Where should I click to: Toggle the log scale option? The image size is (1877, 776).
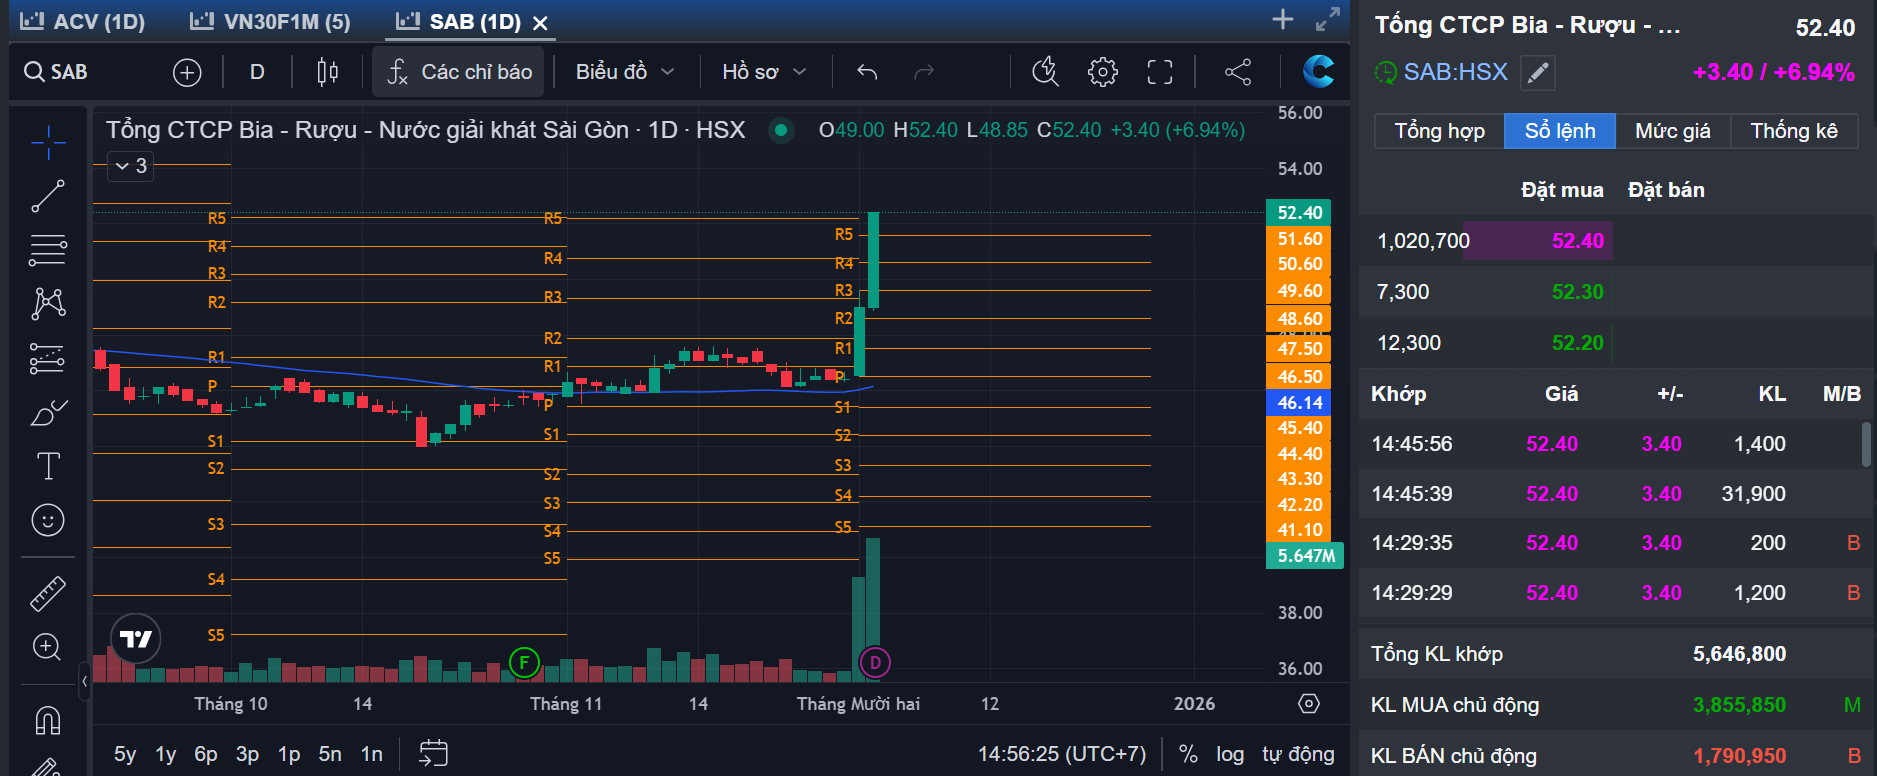1230,754
